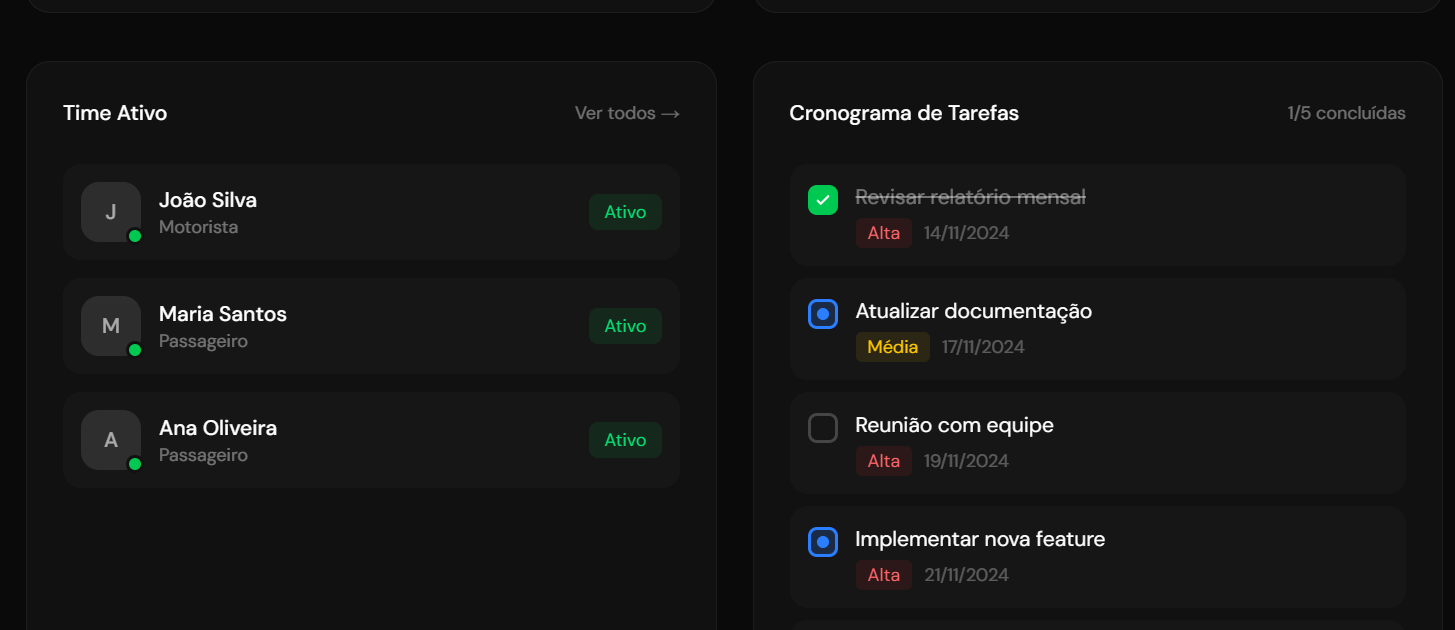Click Ana Oliveira's avatar with A initial
This screenshot has width=1455, height=630.
pos(111,440)
